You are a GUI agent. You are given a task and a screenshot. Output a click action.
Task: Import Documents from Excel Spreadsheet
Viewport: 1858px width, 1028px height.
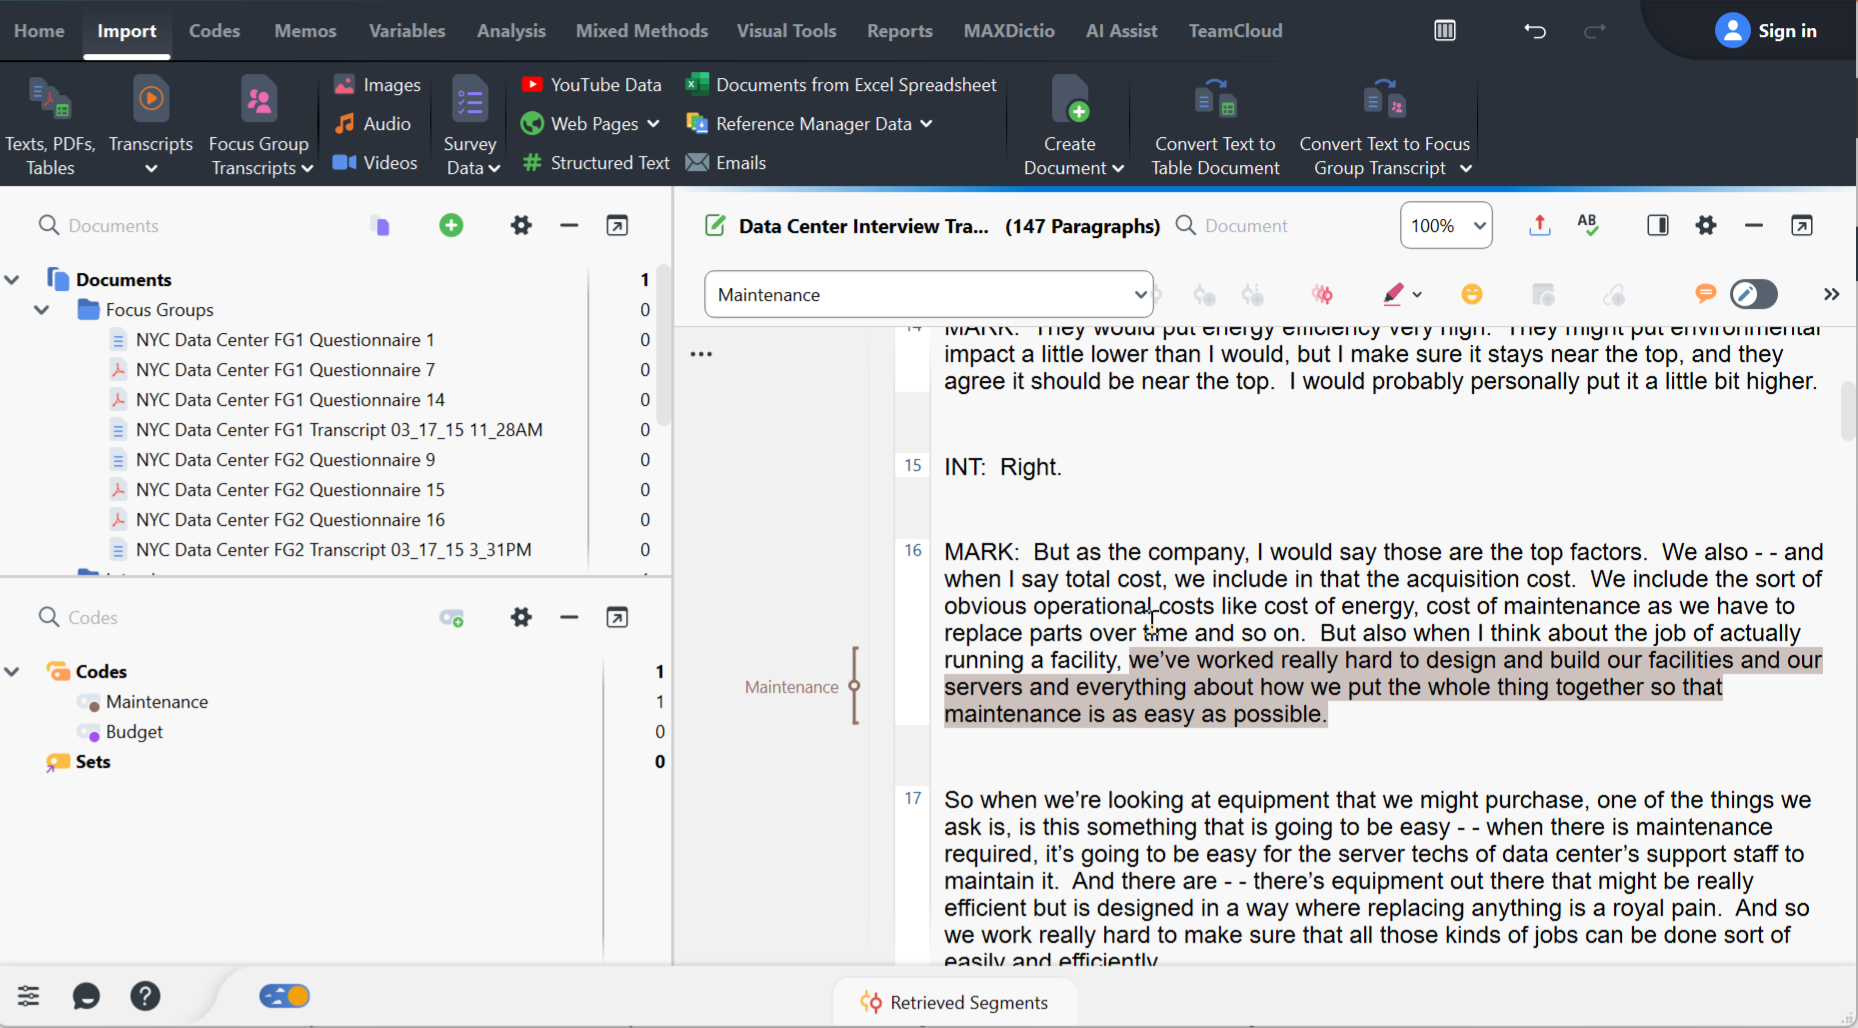point(841,85)
